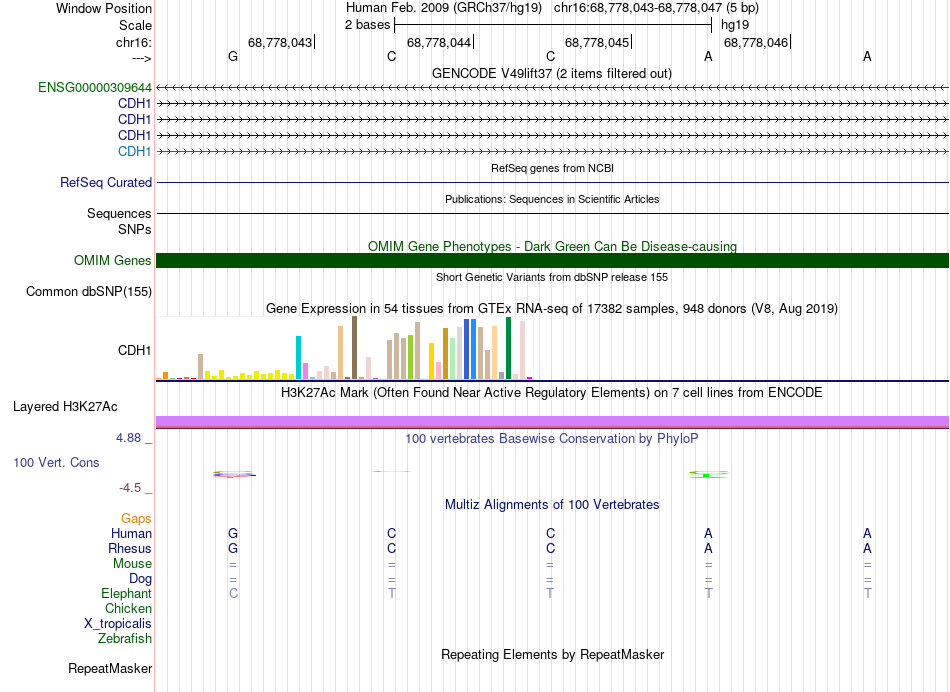This screenshot has width=950, height=692.
Task: Click the RefSeq genes from NCBI title
Action: 552,168
